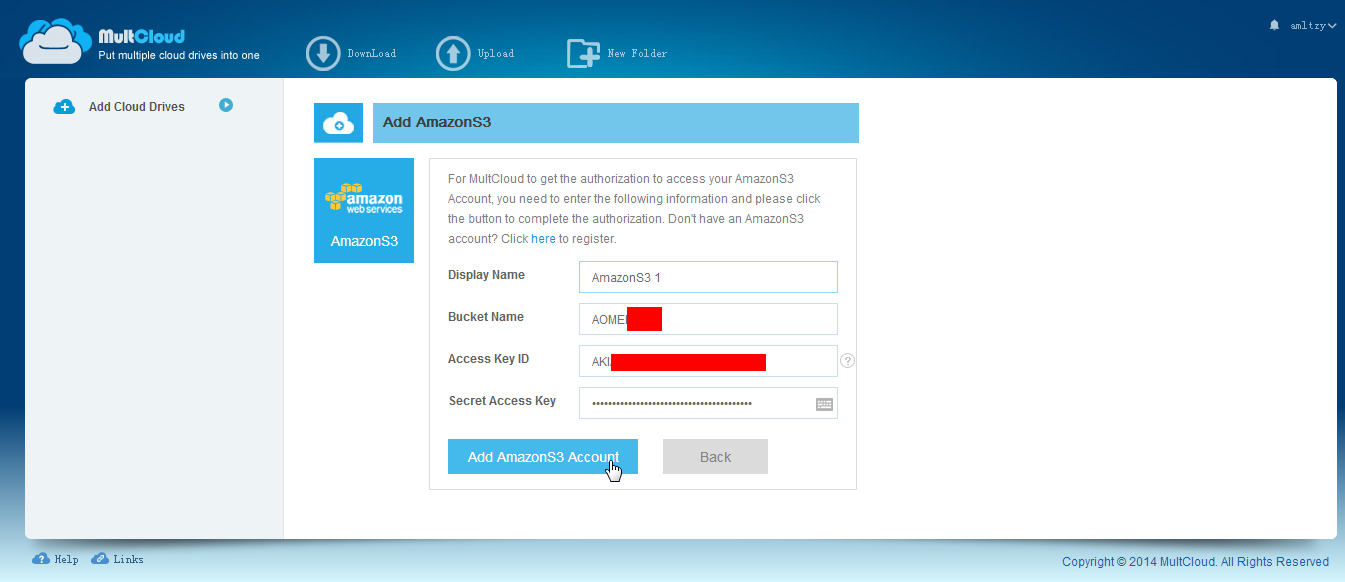Focus the Display Name field

[x=708, y=277]
